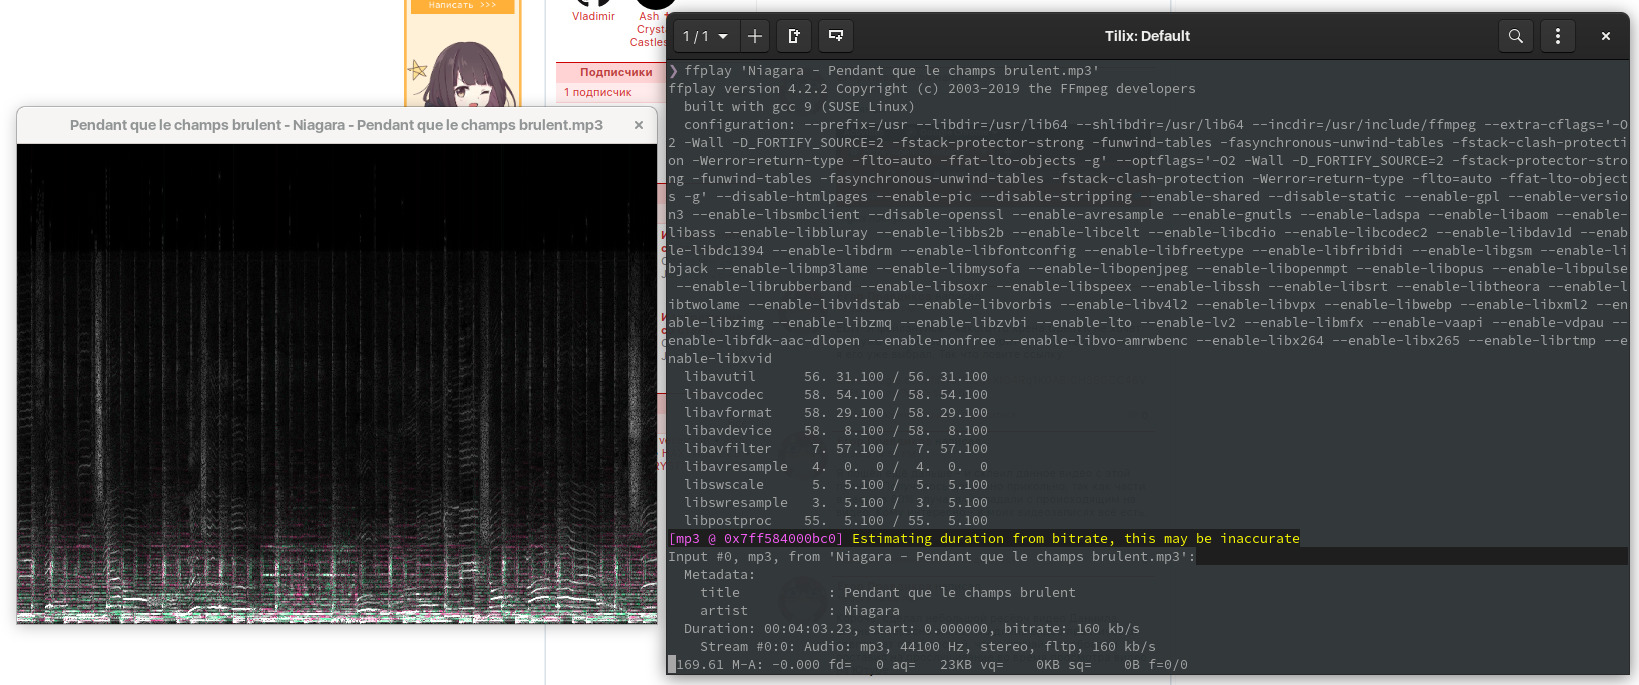Click the 'built with gcc 9 (SUSE Linux)' line
The height and width of the screenshot is (685, 1639).
click(x=800, y=106)
